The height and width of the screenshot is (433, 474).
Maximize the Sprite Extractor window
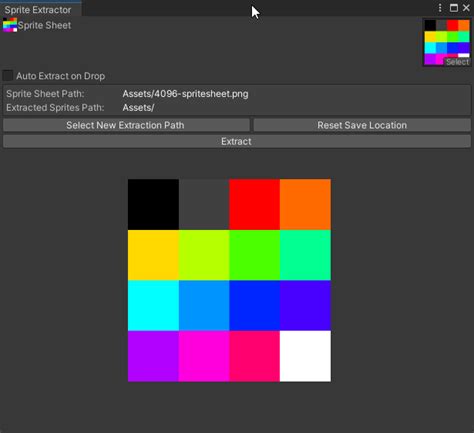(454, 8)
